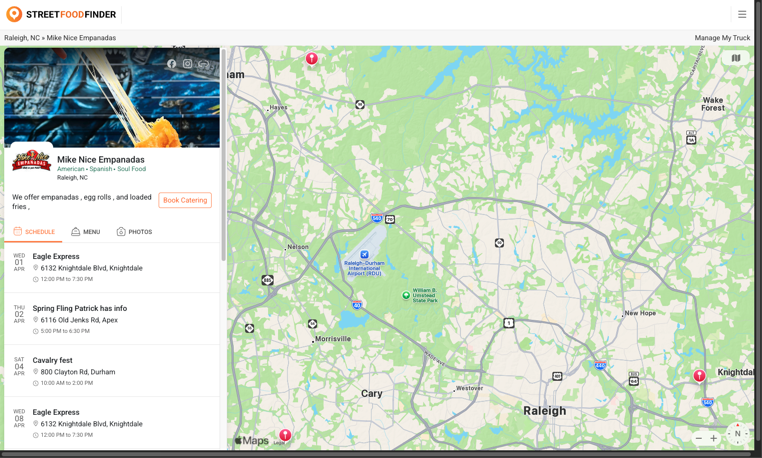Reset map orientation using the compass
The height and width of the screenshot is (458, 762).
[737, 433]
